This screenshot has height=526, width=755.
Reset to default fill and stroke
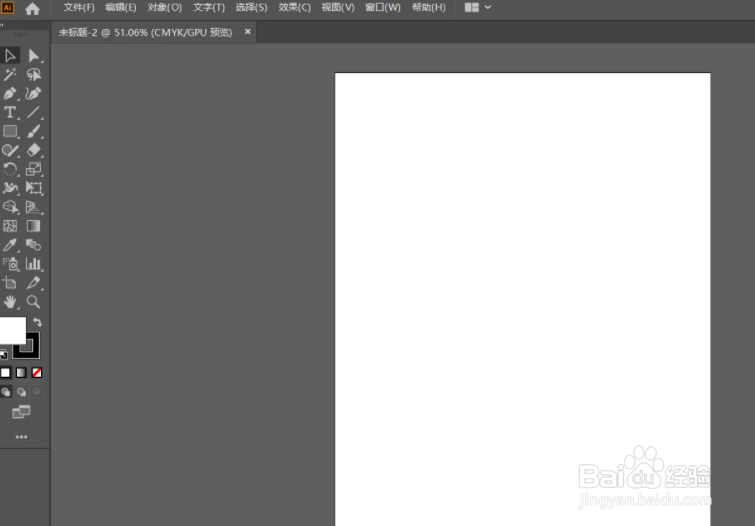coord(4,355)
